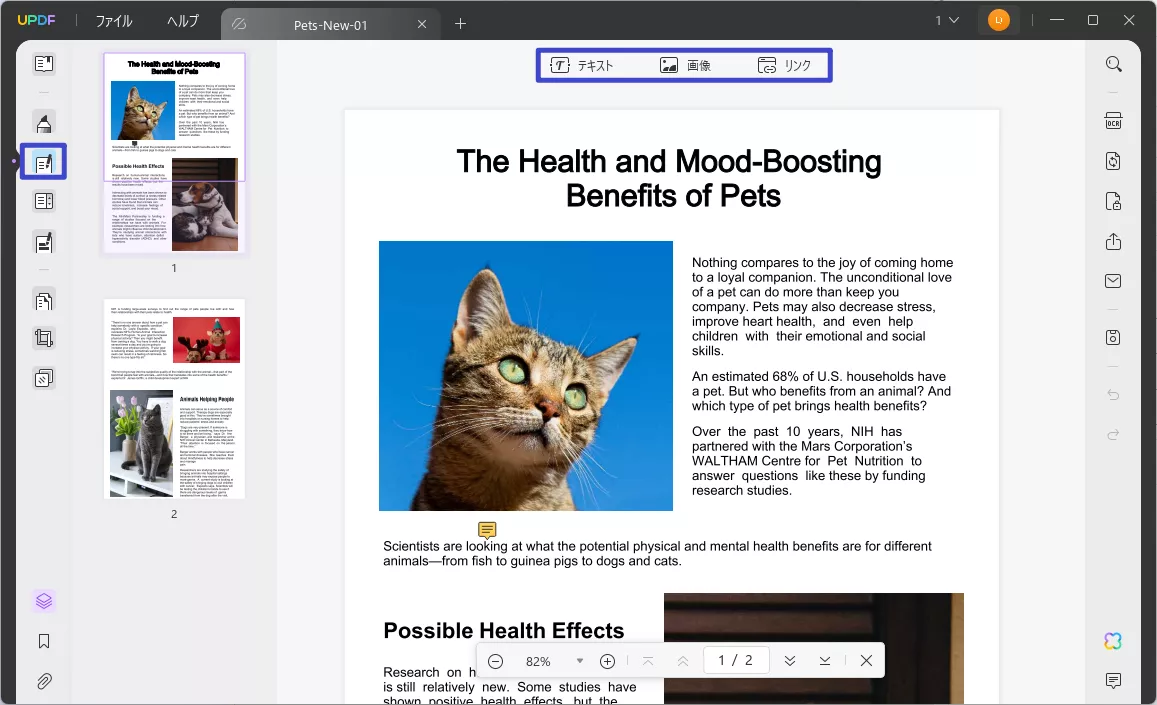Zoom out with the minus button

(496, 661)
